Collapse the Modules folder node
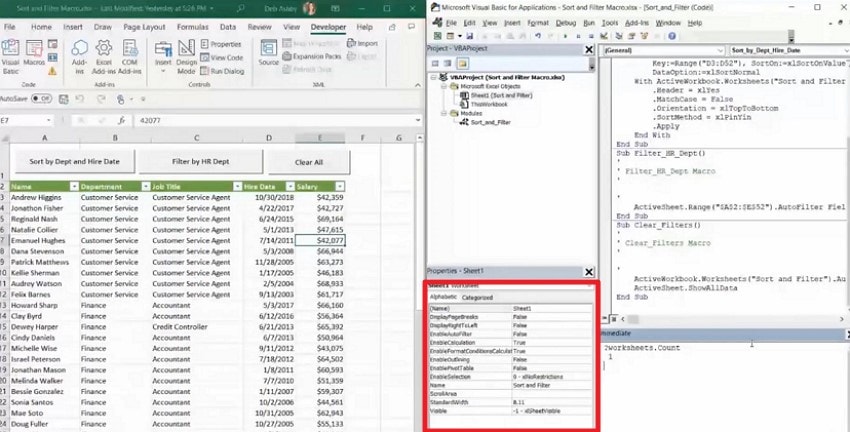 [x=443, y=113]
